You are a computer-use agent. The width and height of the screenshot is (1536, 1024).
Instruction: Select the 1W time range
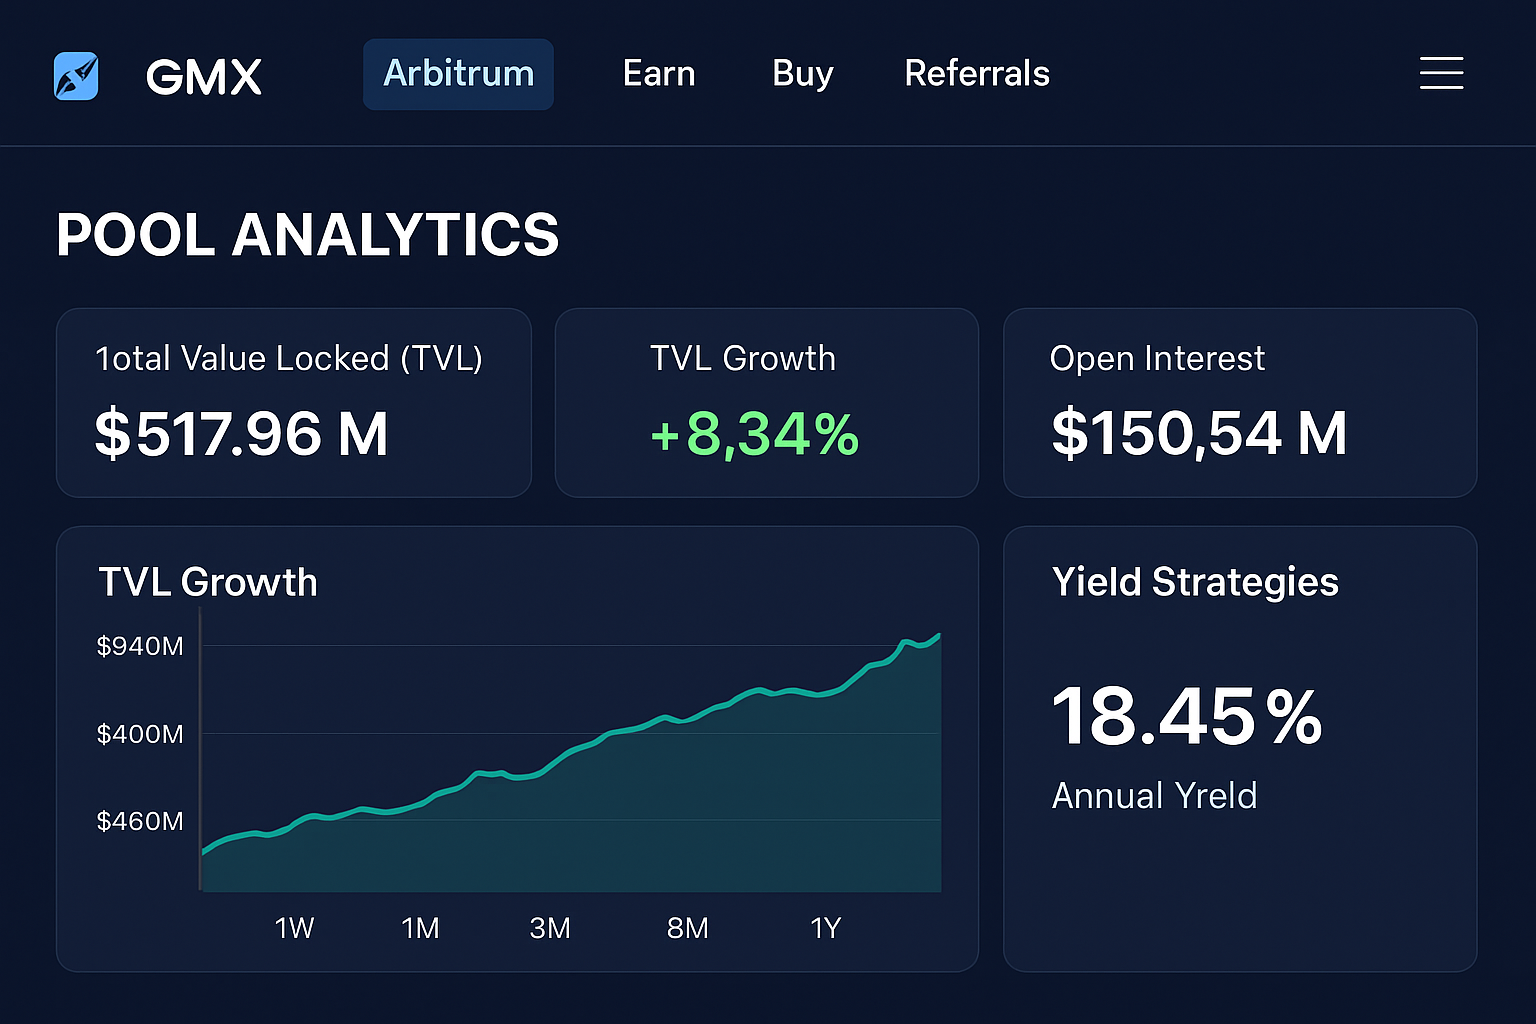(294, 927)
